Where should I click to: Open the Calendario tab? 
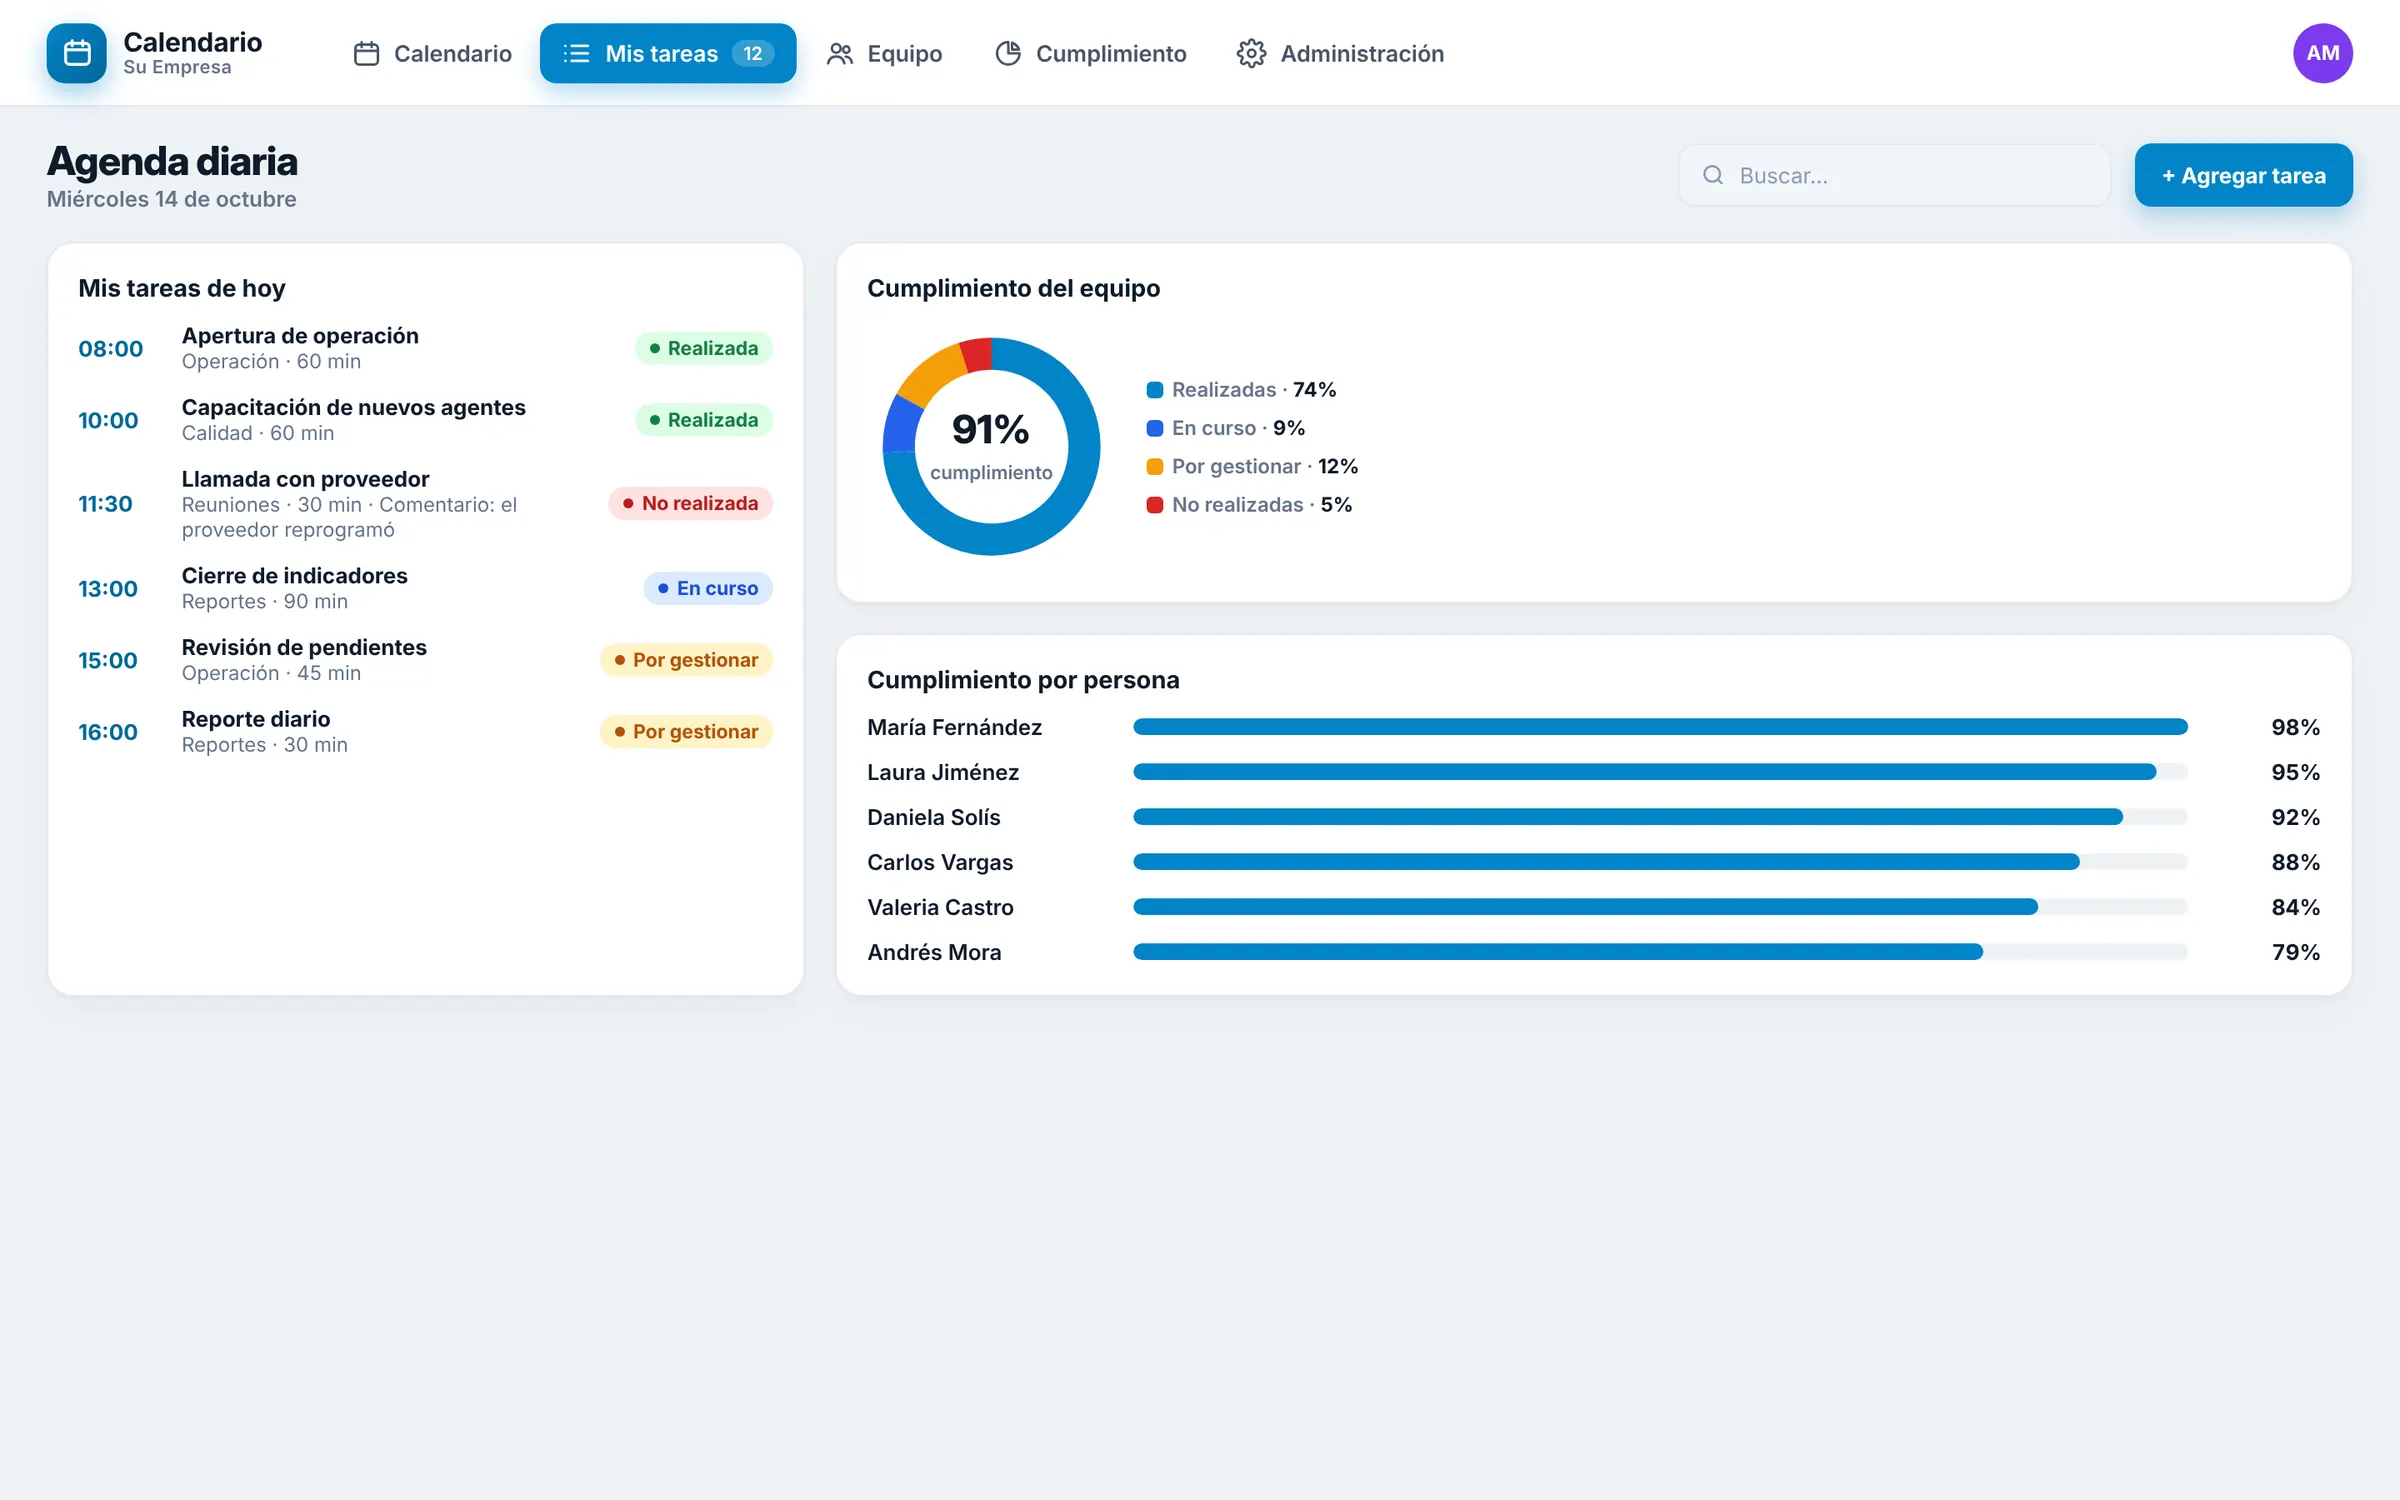(433, 53)
